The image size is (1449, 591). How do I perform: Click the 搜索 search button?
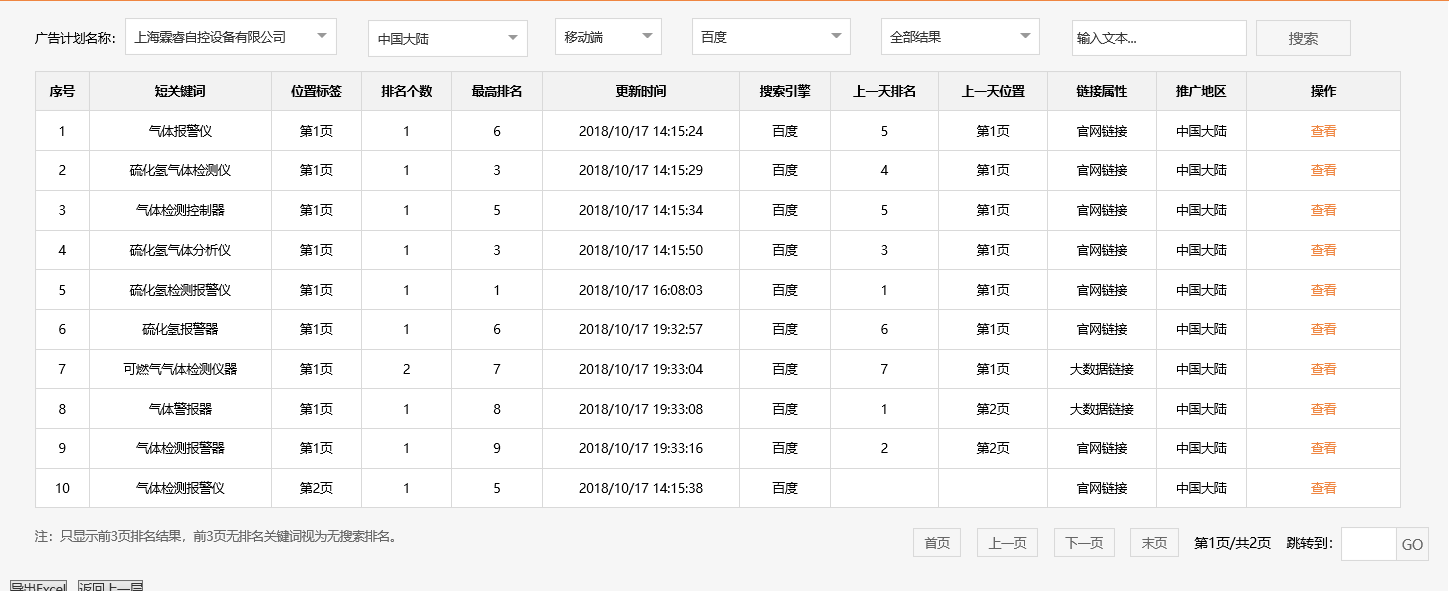[1302, 37]
